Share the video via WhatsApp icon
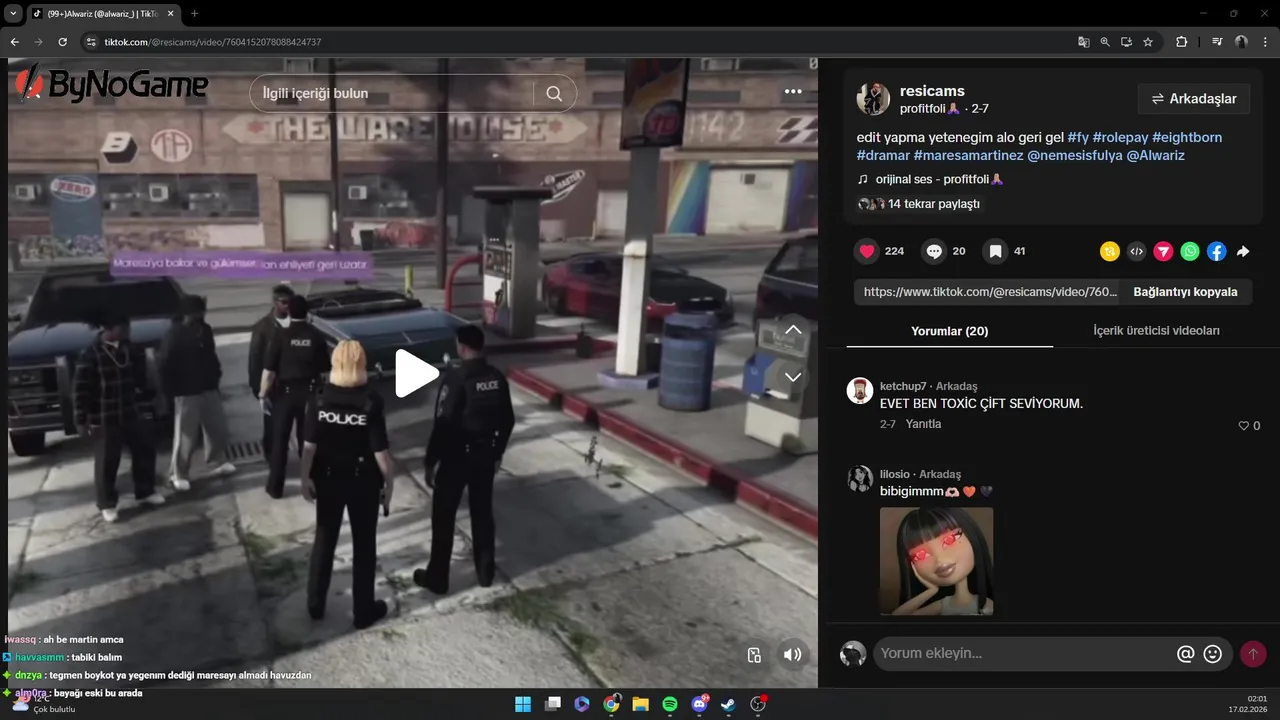 [1189, 252]
